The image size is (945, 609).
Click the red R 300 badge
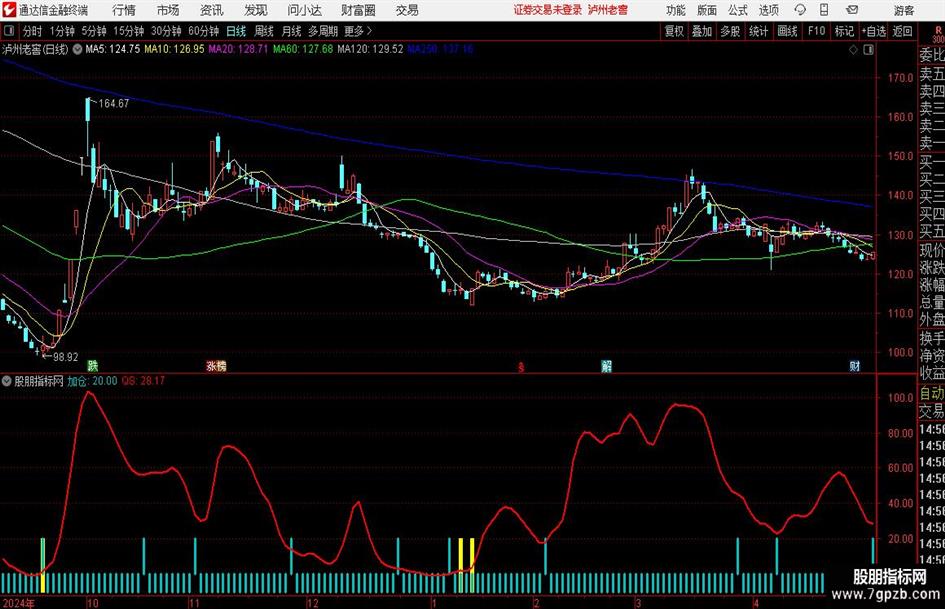pyautogui.click(x=938, y=35)
